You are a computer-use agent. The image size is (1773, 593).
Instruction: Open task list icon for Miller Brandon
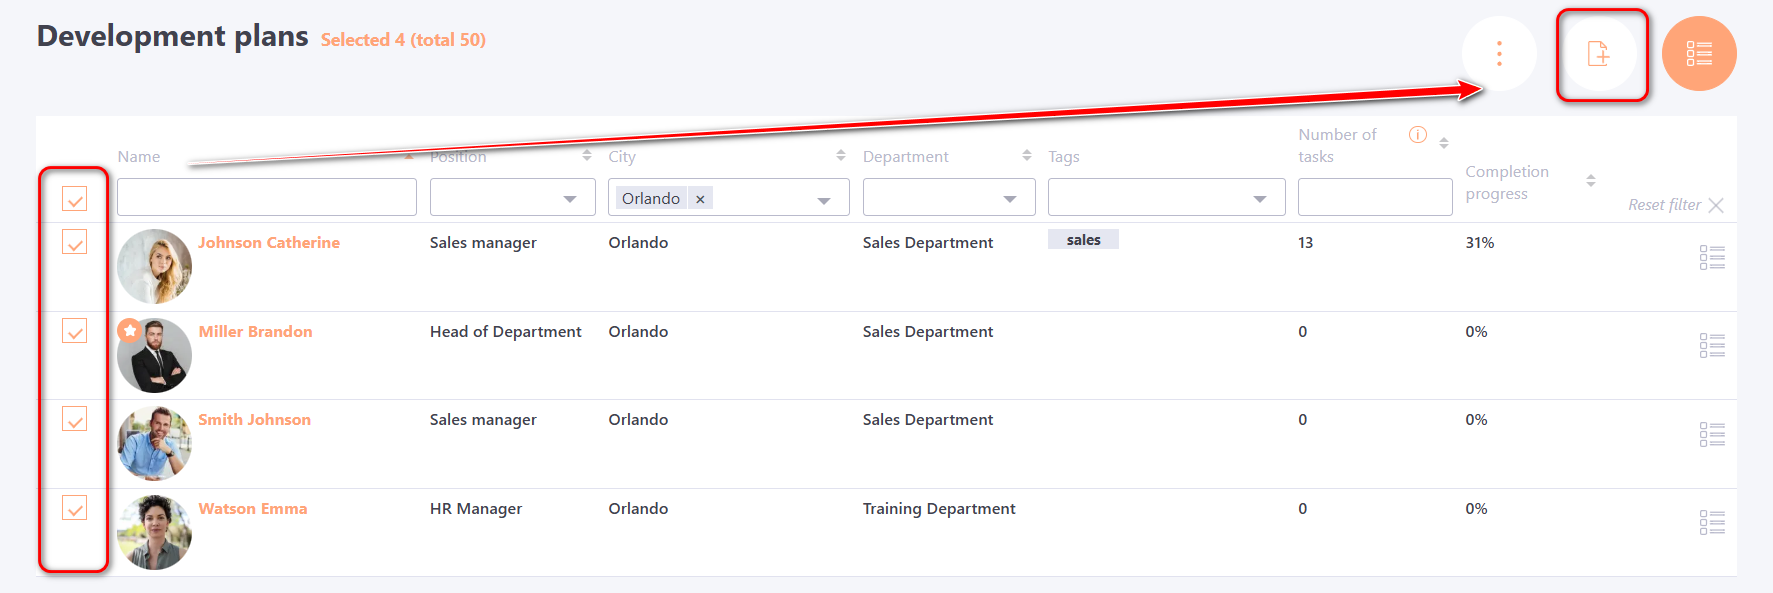(1711, 346)
